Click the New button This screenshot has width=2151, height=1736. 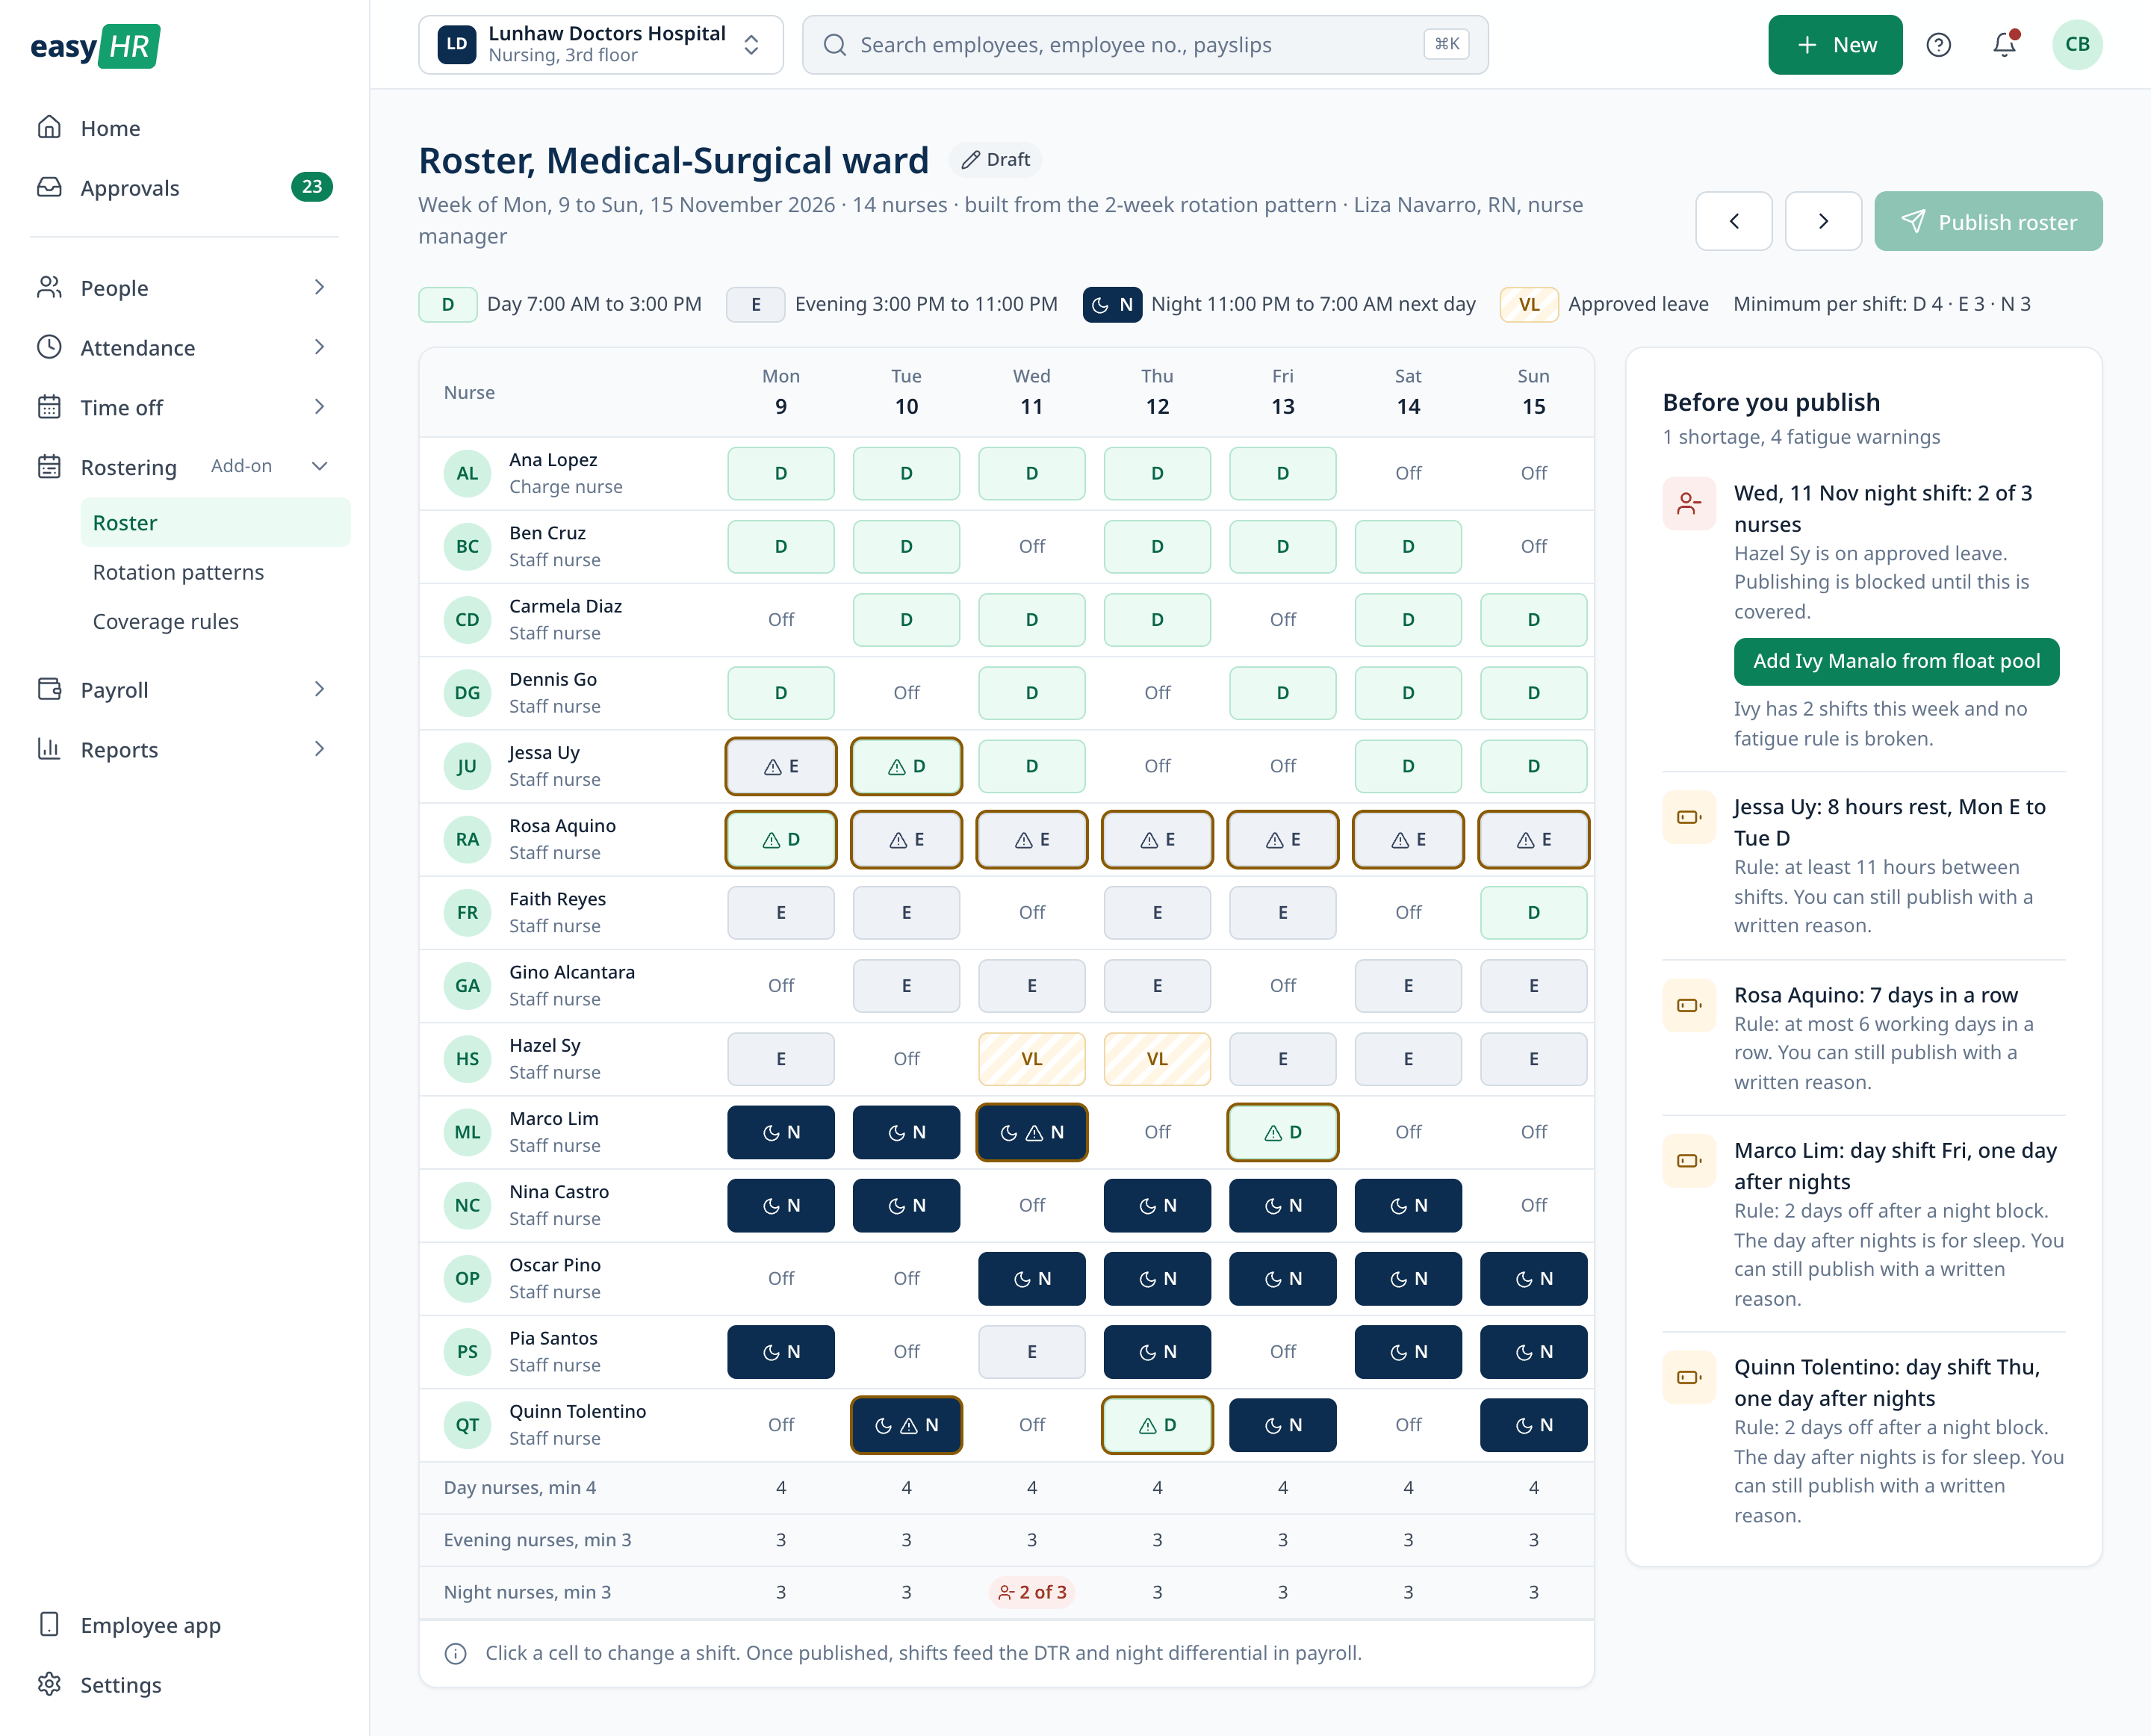pyautogui.click(x=1835, y=45)
